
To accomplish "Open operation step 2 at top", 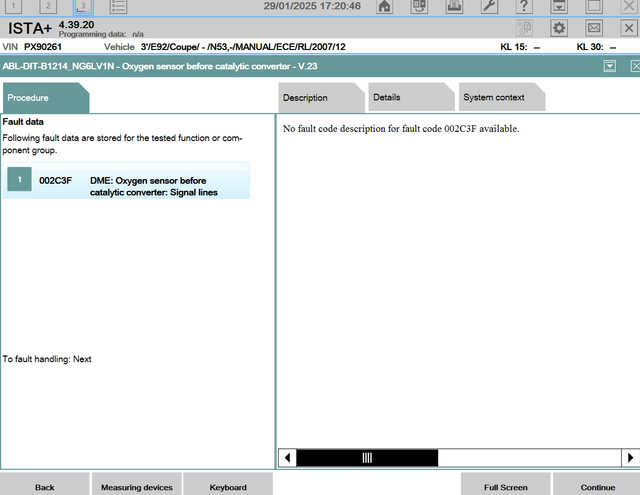I will pyautogui.click(x=48, y=6).
